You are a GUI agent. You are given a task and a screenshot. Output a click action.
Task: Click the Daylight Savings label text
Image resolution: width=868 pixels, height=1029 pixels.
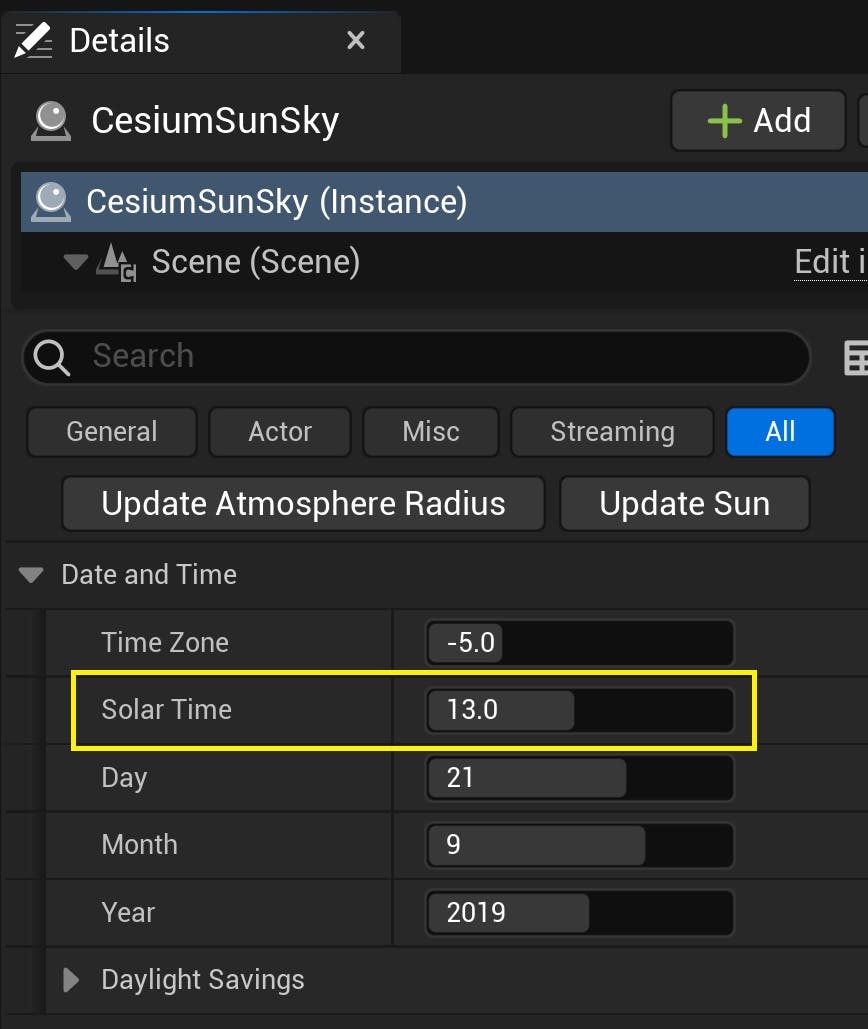pyautogui.click(x=203, y=980)
